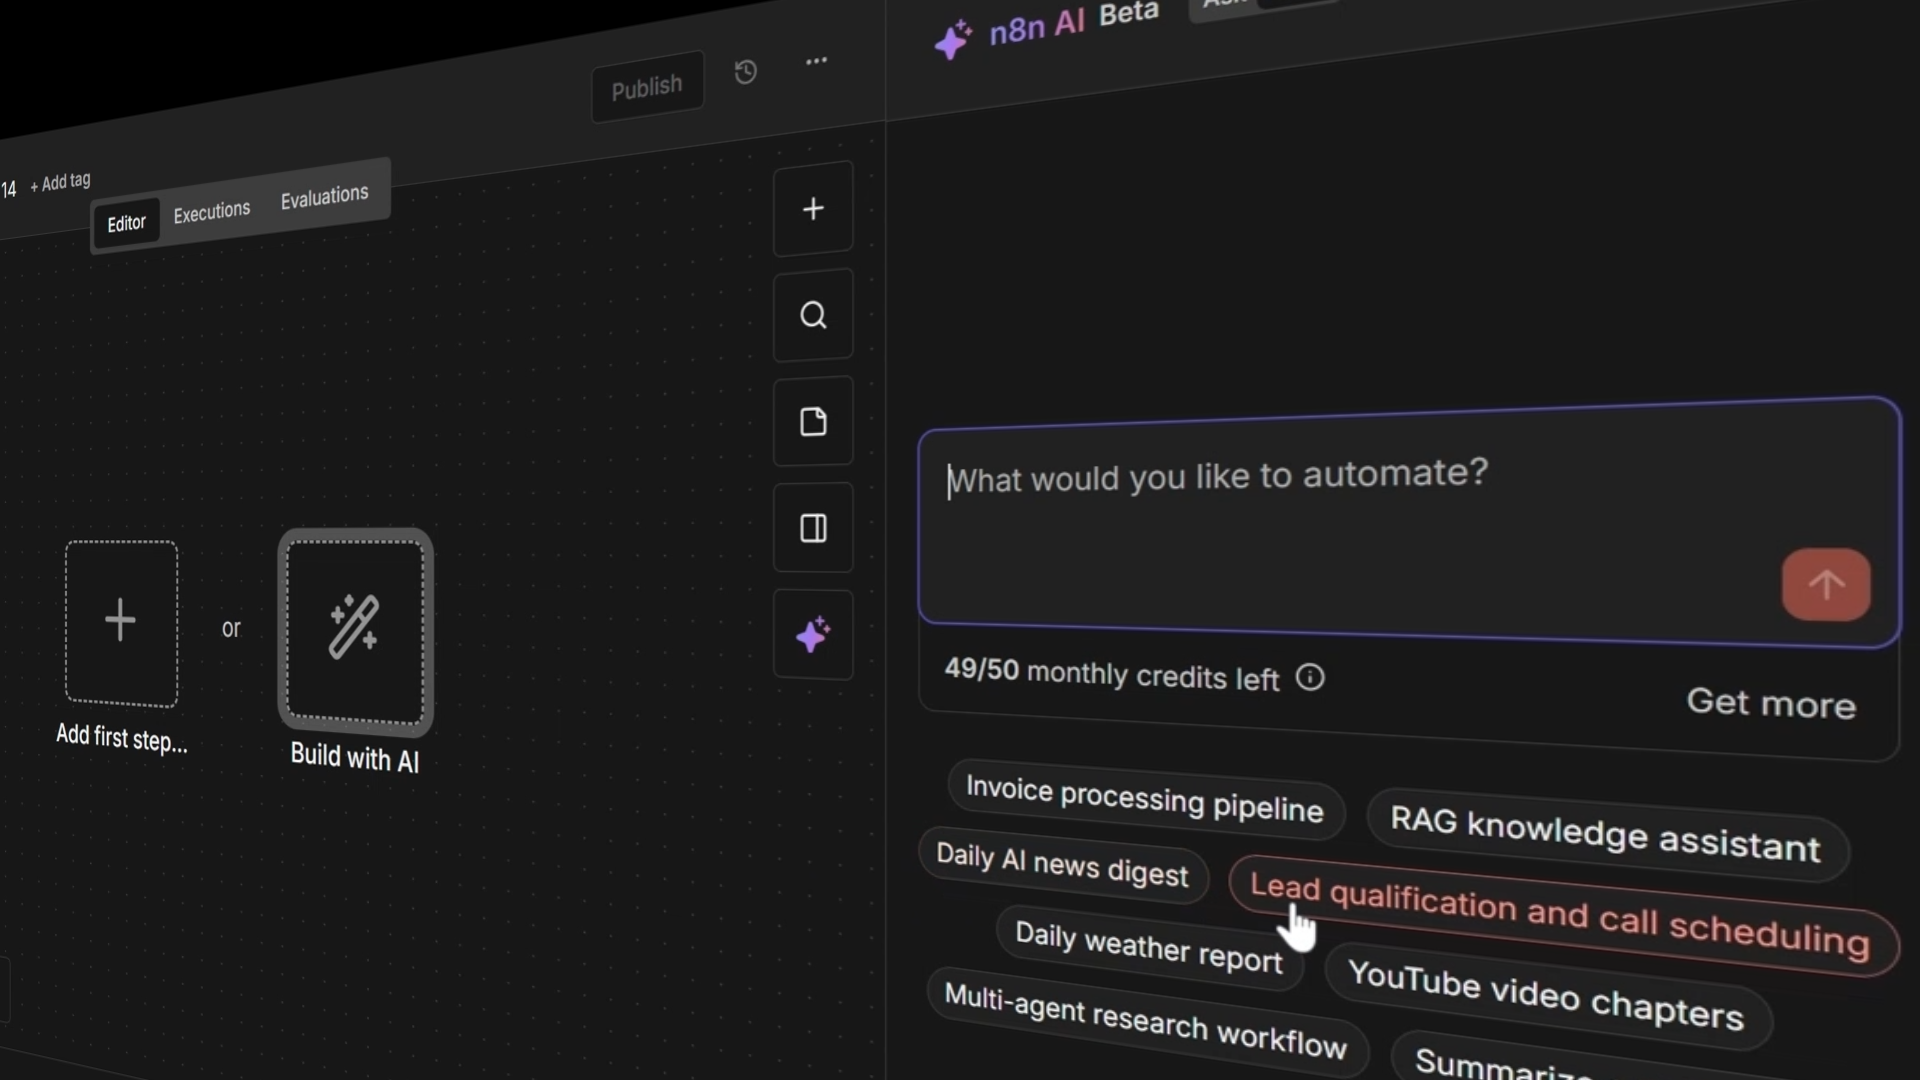Choose Invoice processing pipeline suggestion
Viewport: 1920px width, 1080px height.
[1144, 799]
